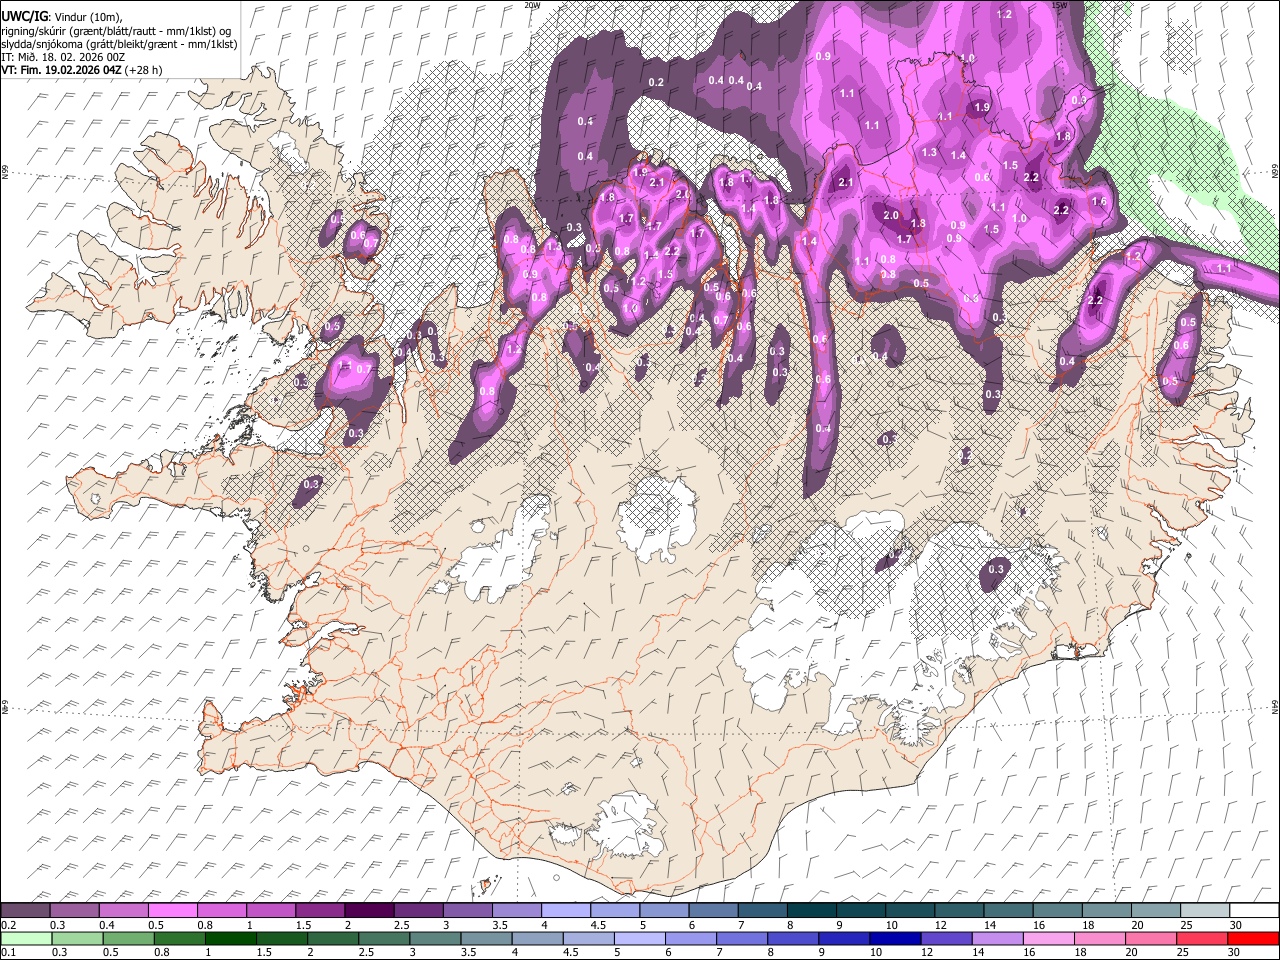Click the top-row legend swatch starting at 4.5
This screenshot has height=960, width=1280.
tap(614, 911)
